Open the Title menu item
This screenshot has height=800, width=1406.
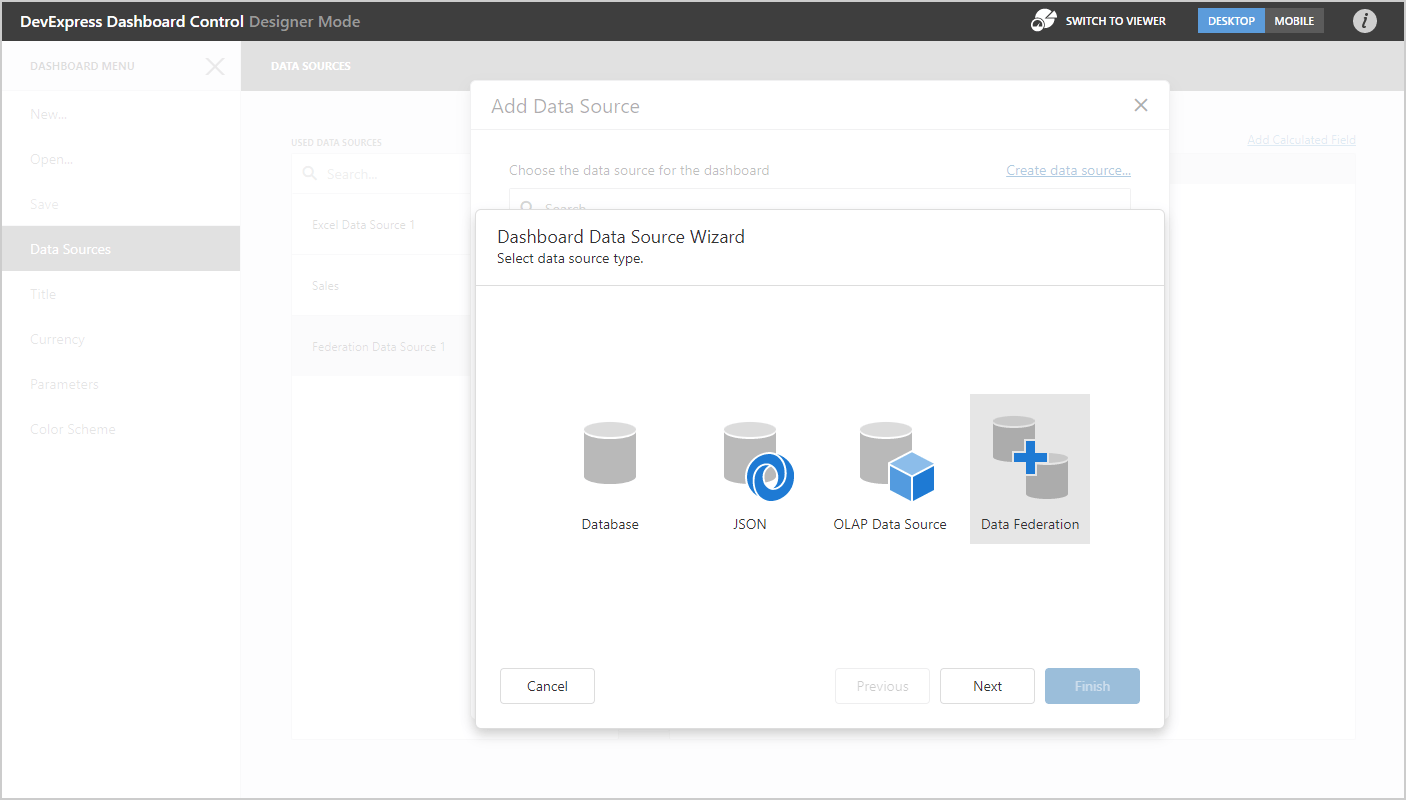[43, 293]
